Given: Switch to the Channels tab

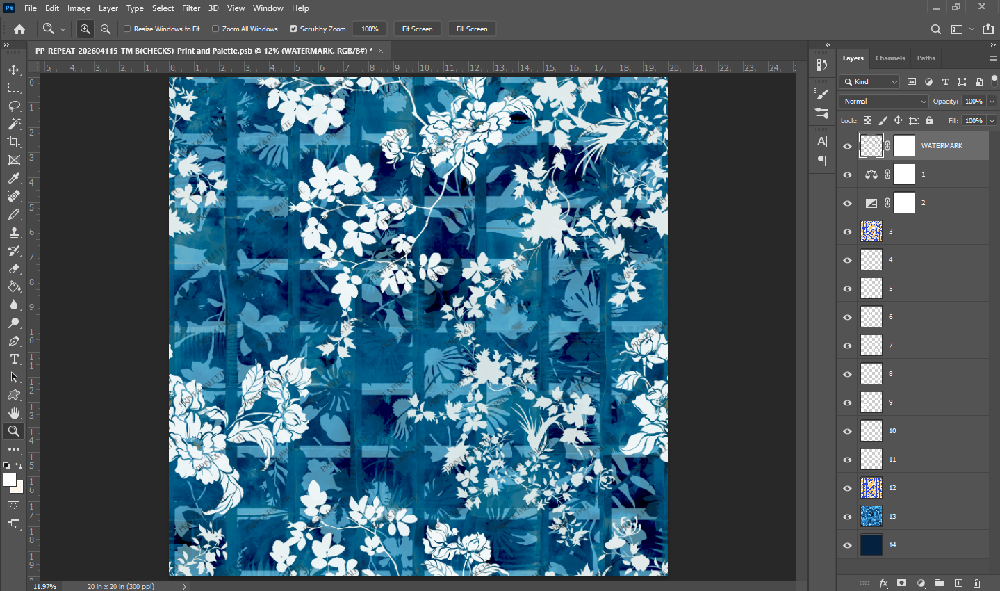Looking at the screenshot, I should pyautogui.click(x=890, y=58).
